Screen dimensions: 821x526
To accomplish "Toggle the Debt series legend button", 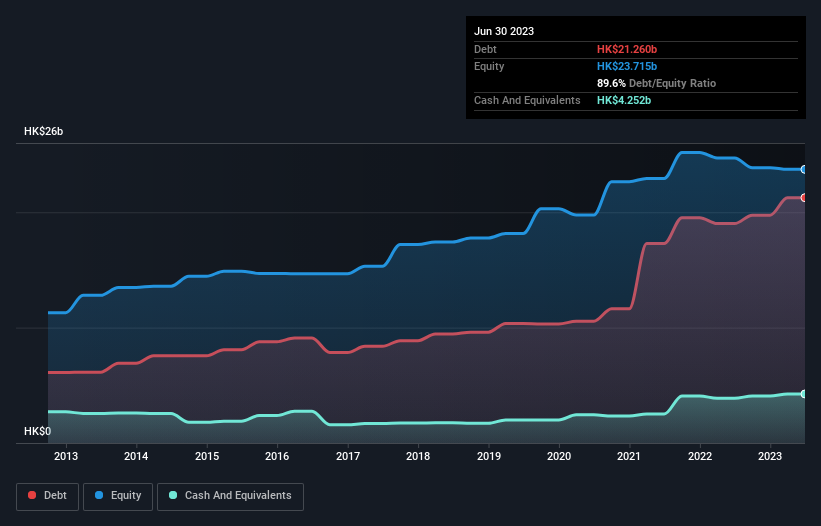I will (x=47, y=496).
